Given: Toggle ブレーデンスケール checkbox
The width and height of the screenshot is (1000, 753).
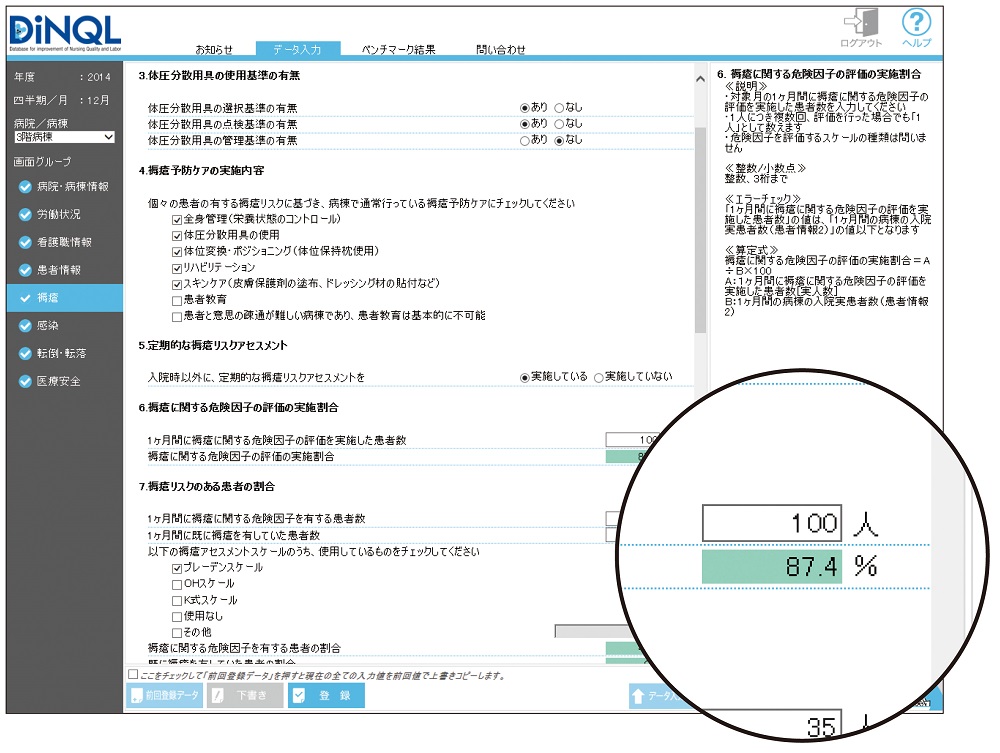Looking at the screenshot, I should (177, 568).
